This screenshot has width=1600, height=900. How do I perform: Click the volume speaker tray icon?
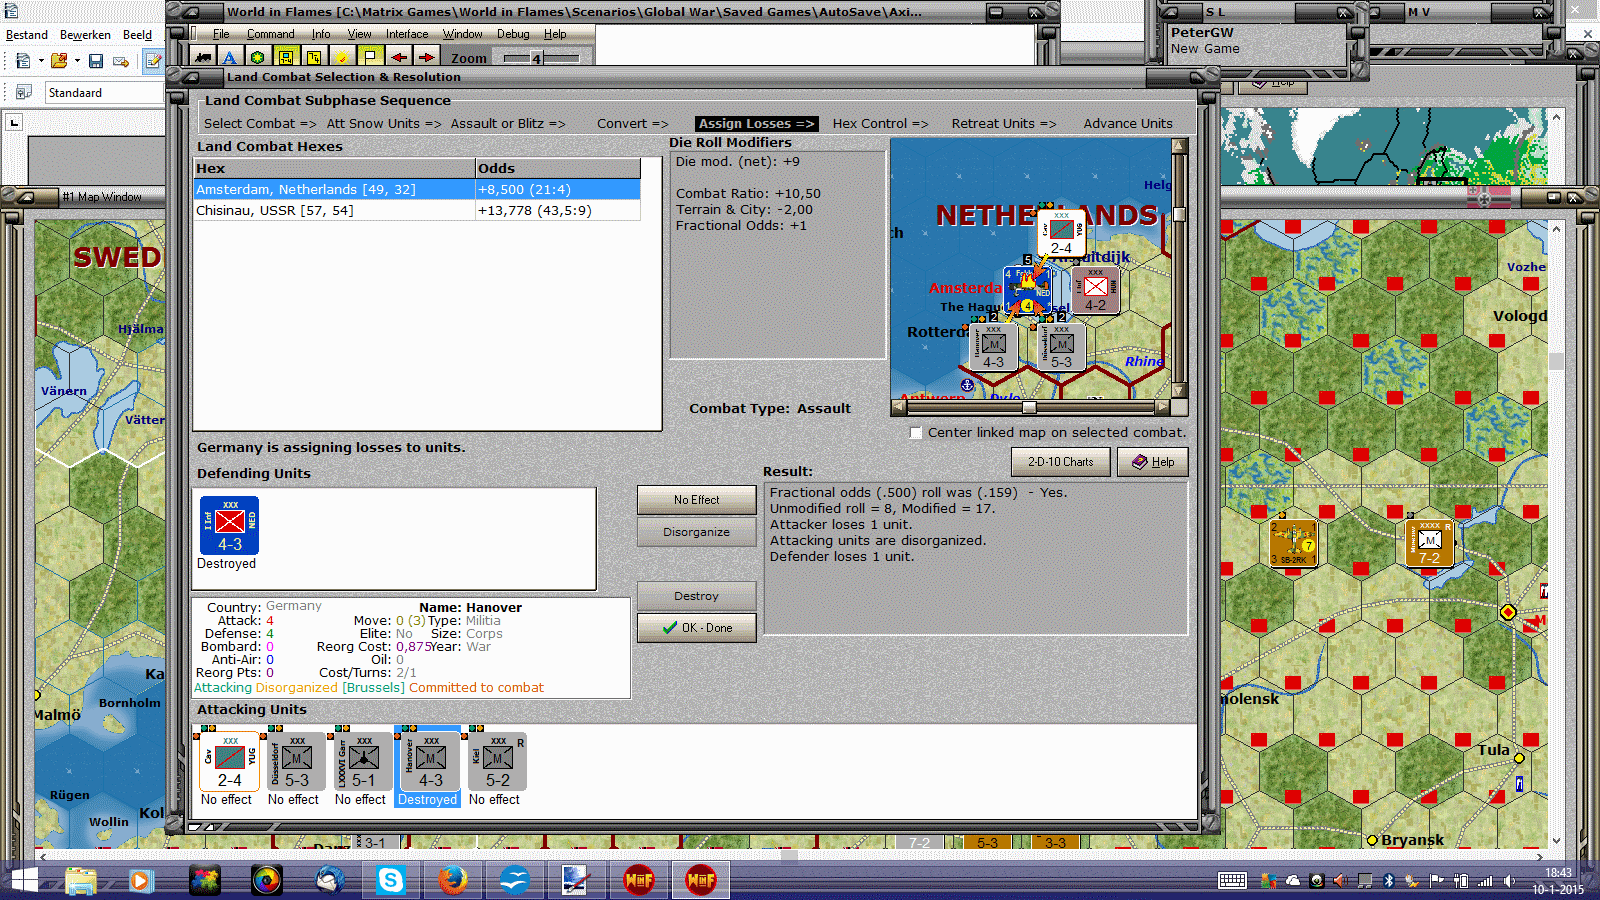pos(1510,881)
